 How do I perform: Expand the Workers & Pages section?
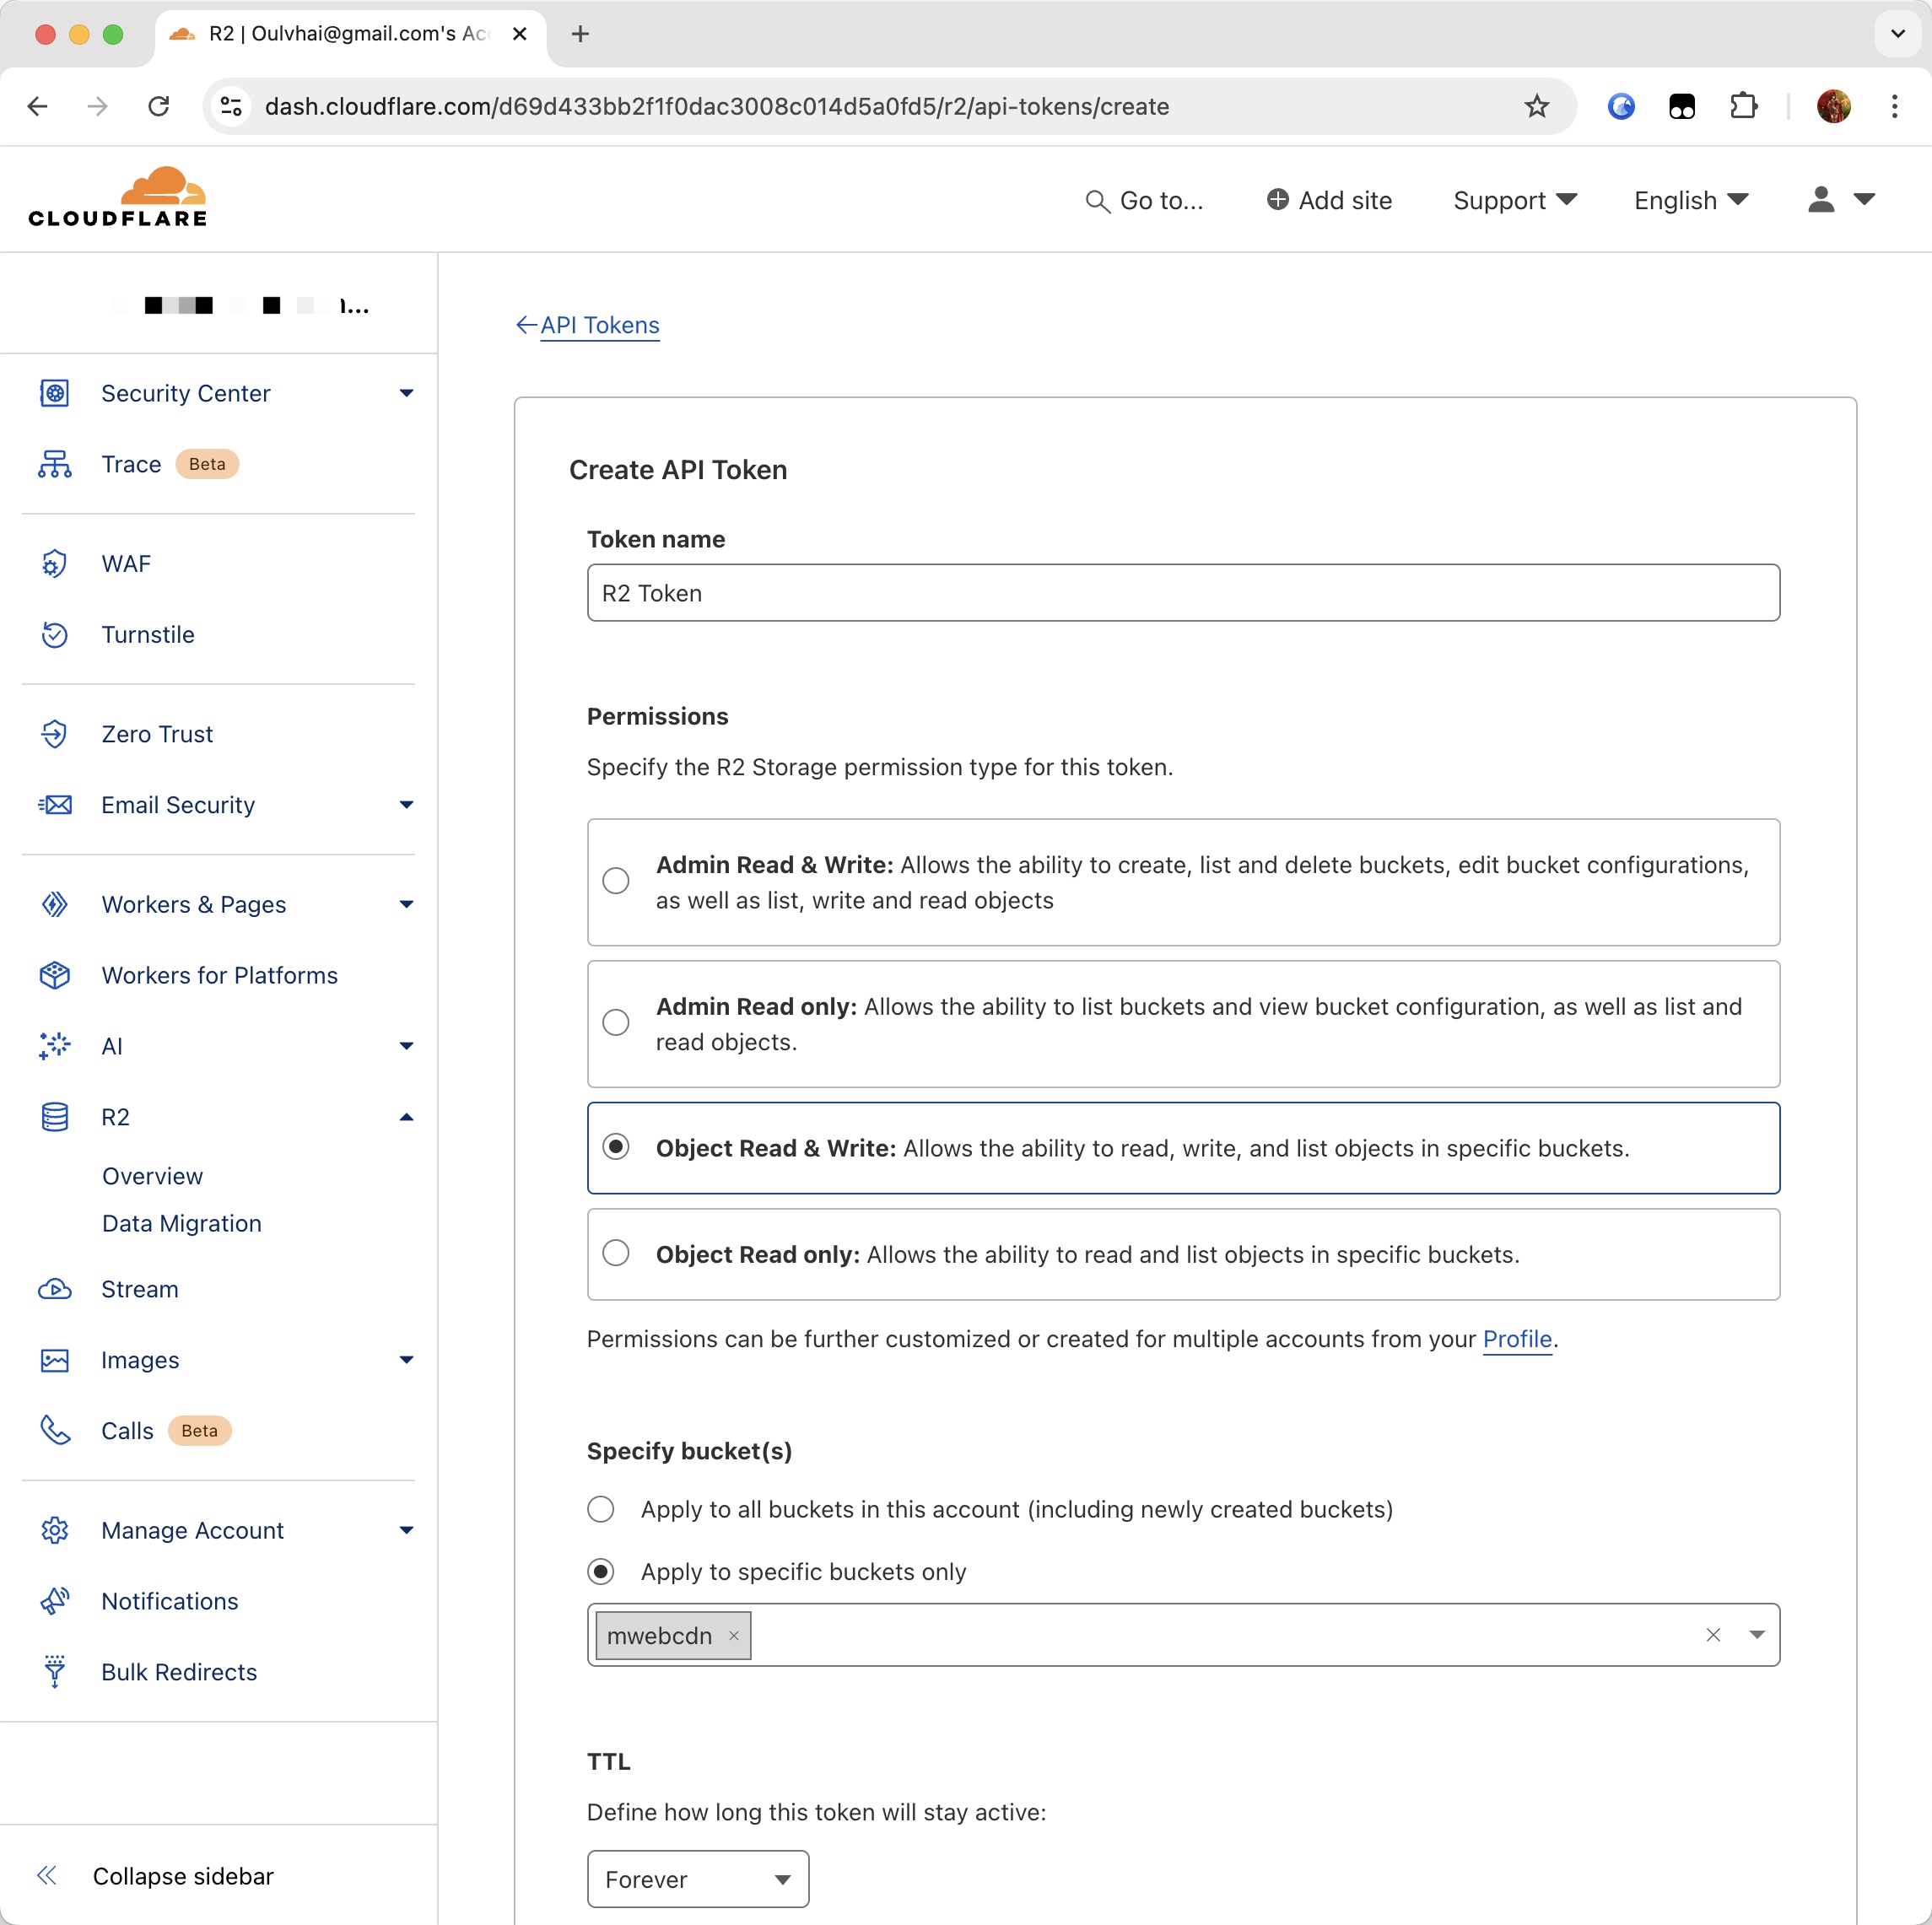[x=406, y=904]
